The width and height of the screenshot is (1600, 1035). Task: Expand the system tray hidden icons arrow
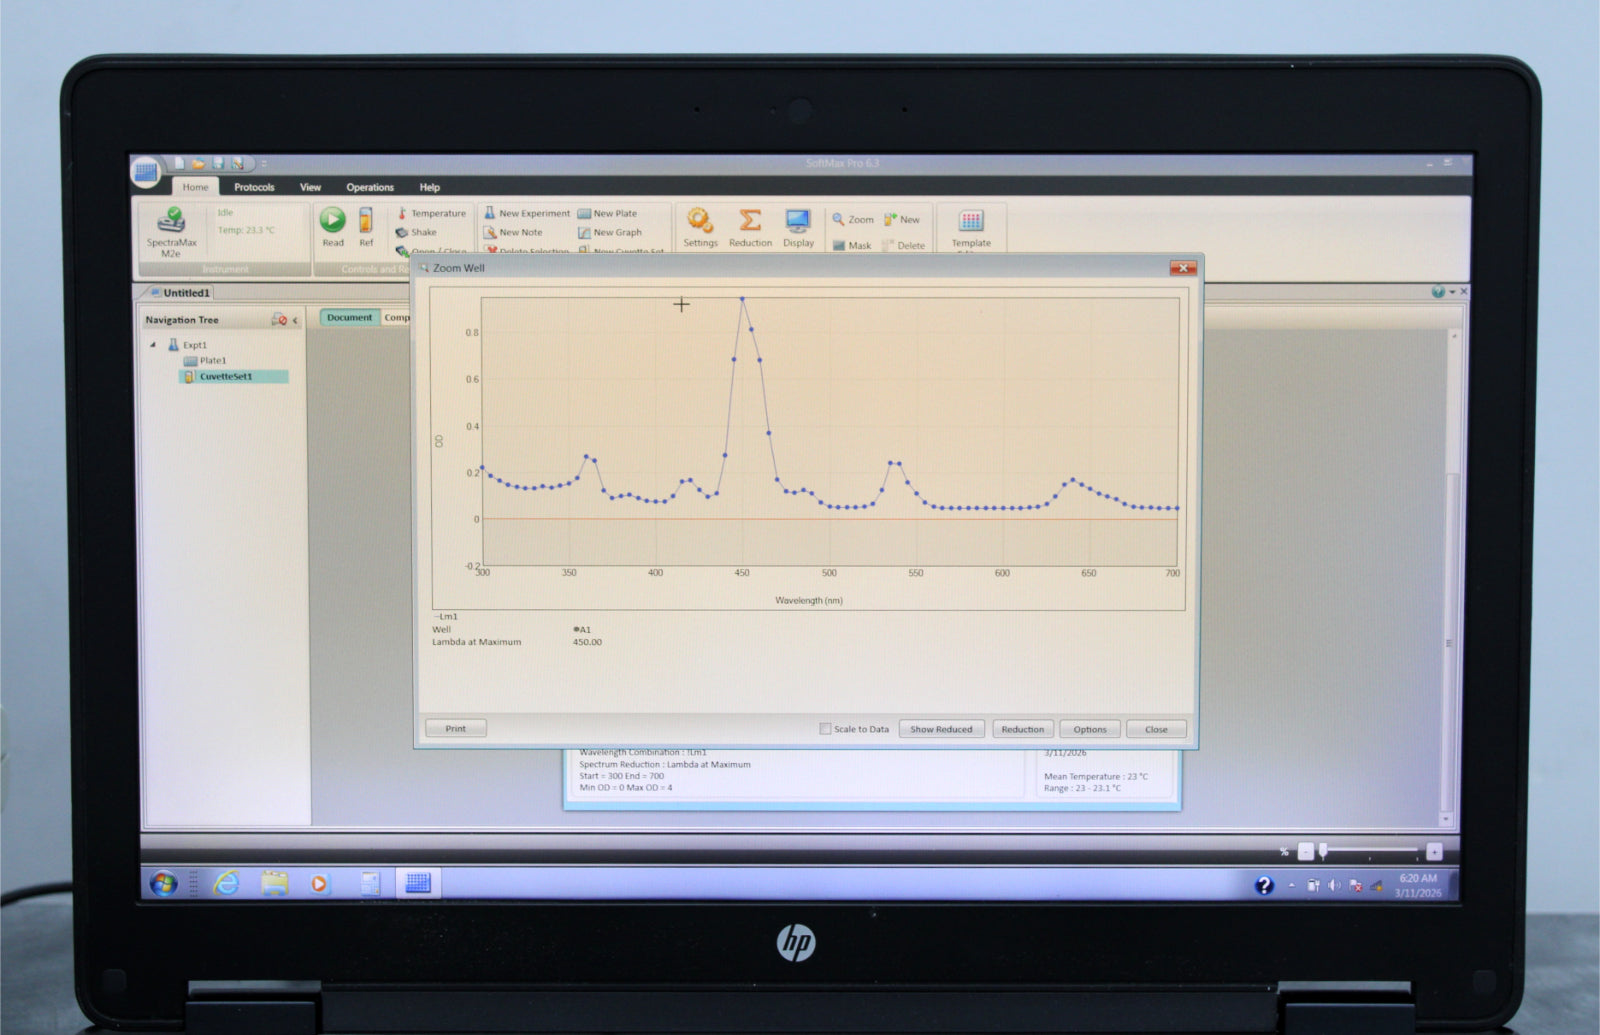1291,885
